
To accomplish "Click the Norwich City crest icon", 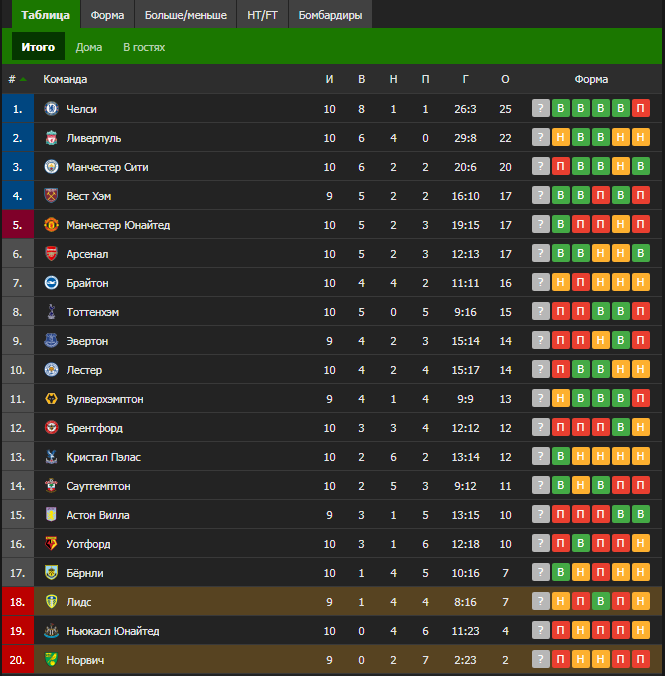I will tap(51, 660).
